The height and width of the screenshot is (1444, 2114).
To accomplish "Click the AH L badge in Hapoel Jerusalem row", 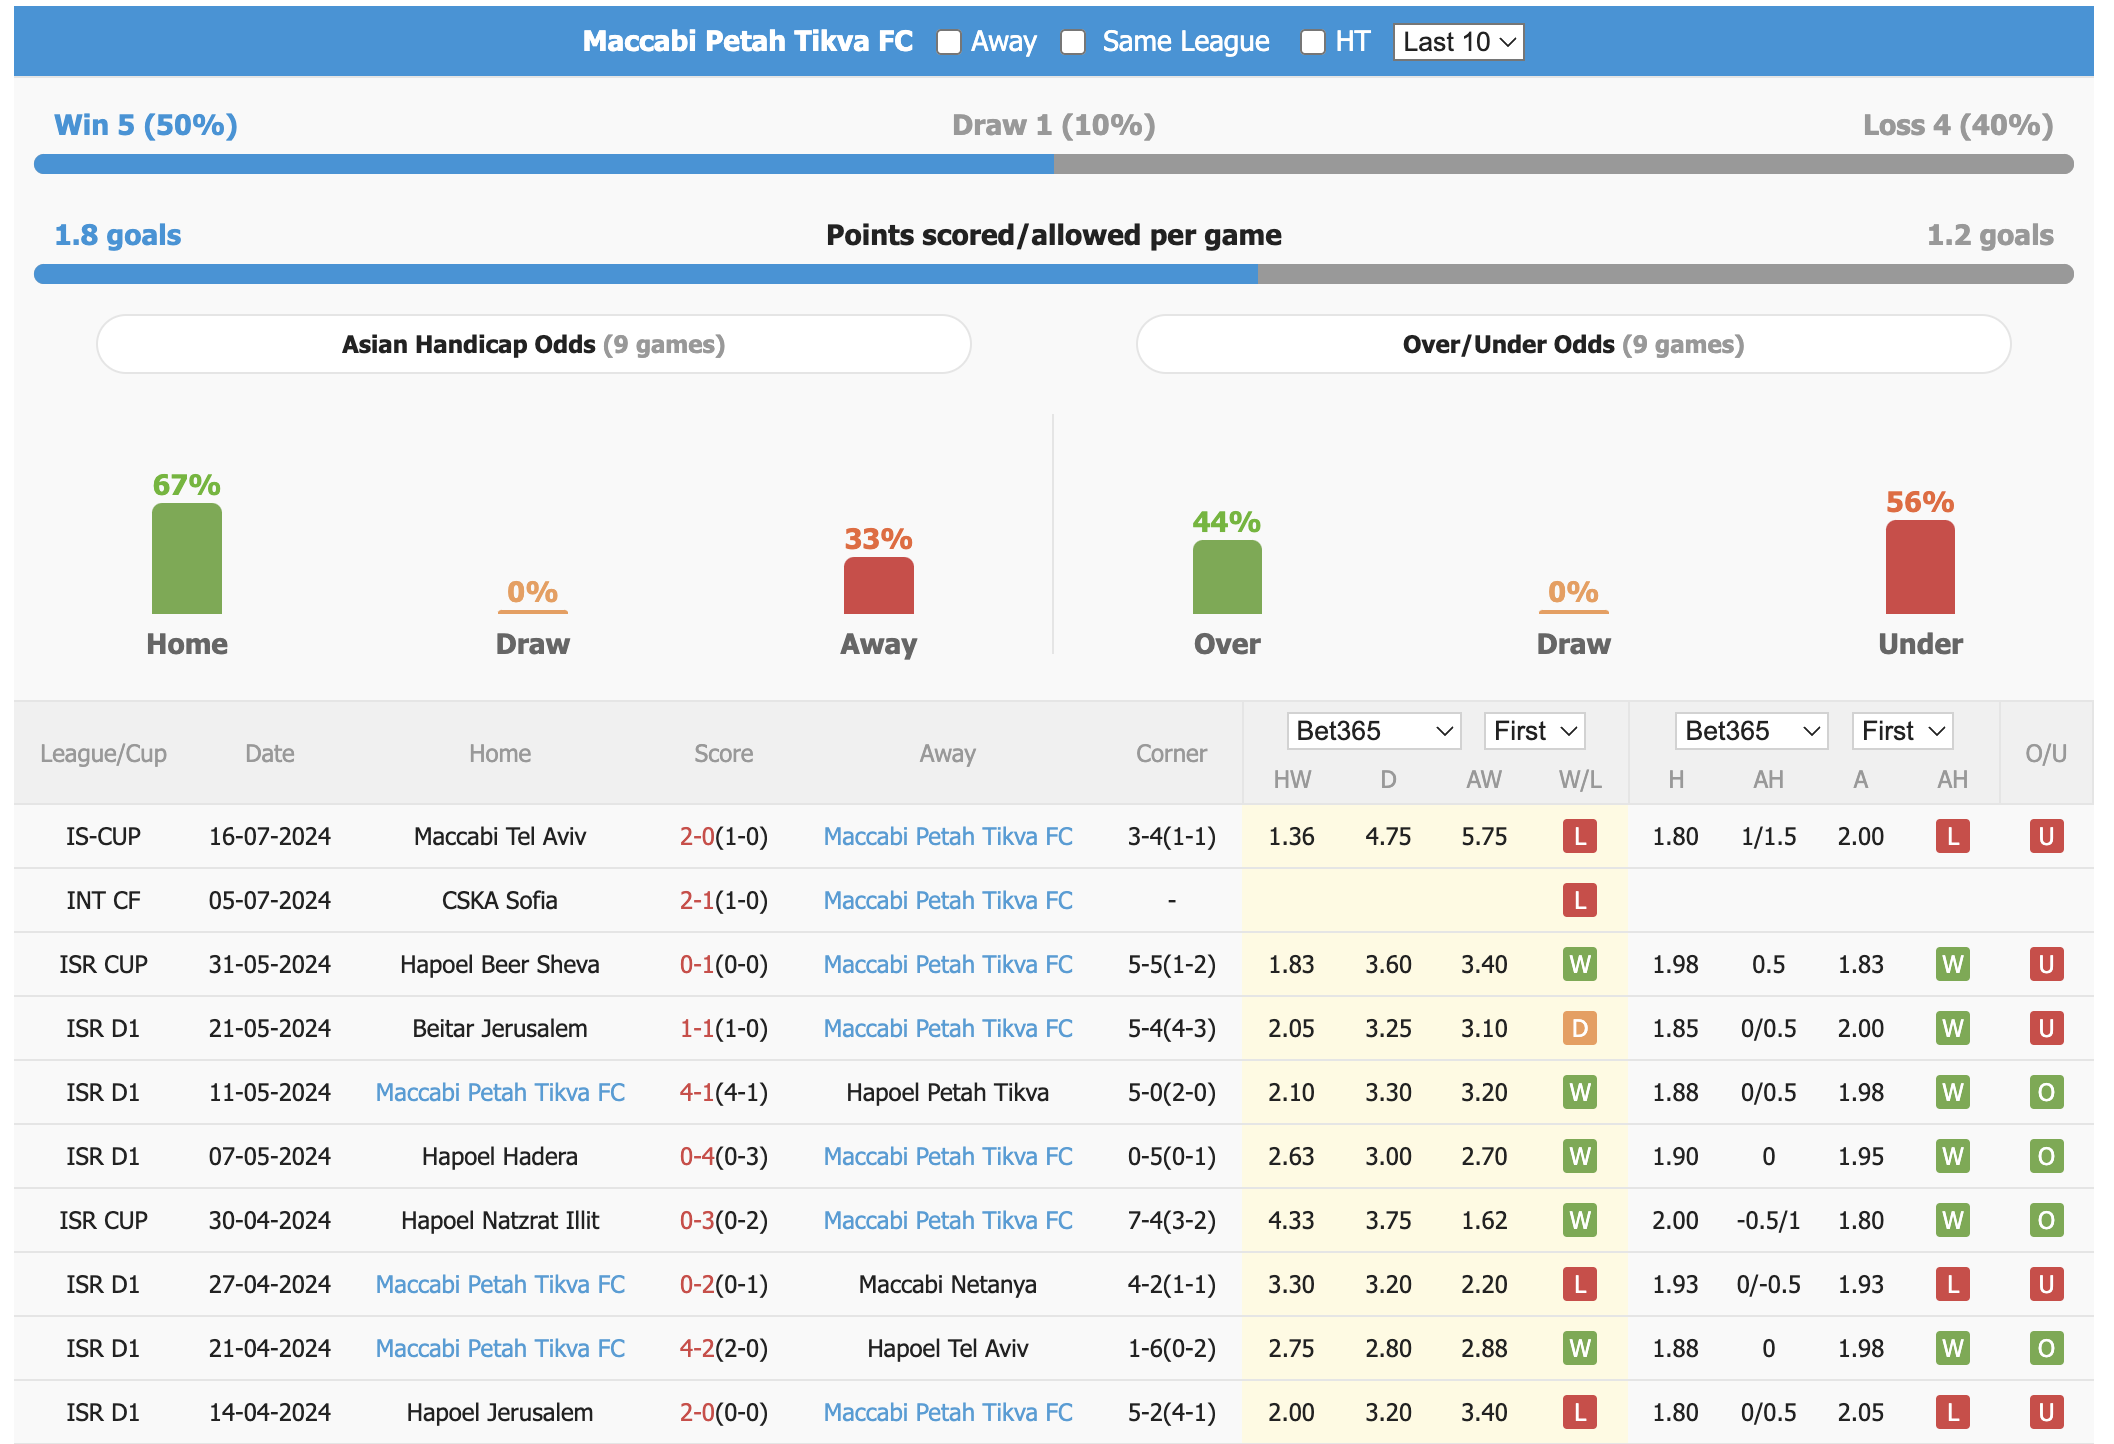I will 1953,1412.
